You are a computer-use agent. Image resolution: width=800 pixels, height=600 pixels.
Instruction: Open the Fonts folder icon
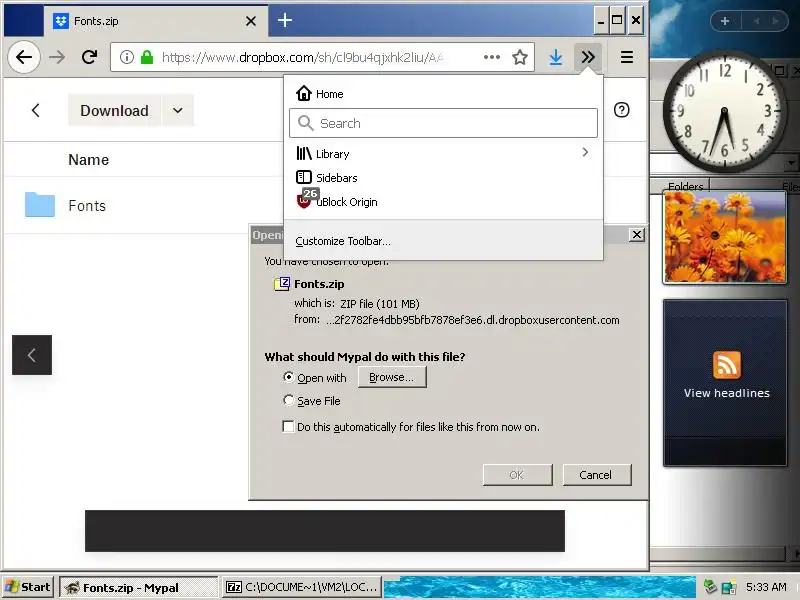40,205
